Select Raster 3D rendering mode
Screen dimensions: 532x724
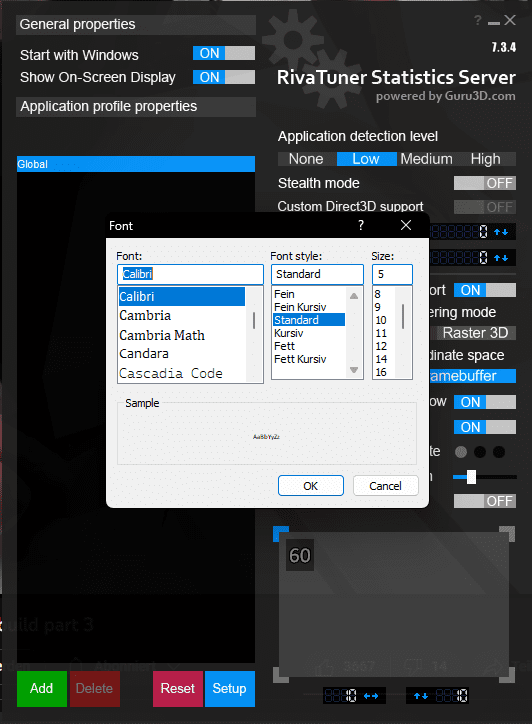tap(475, 333)
